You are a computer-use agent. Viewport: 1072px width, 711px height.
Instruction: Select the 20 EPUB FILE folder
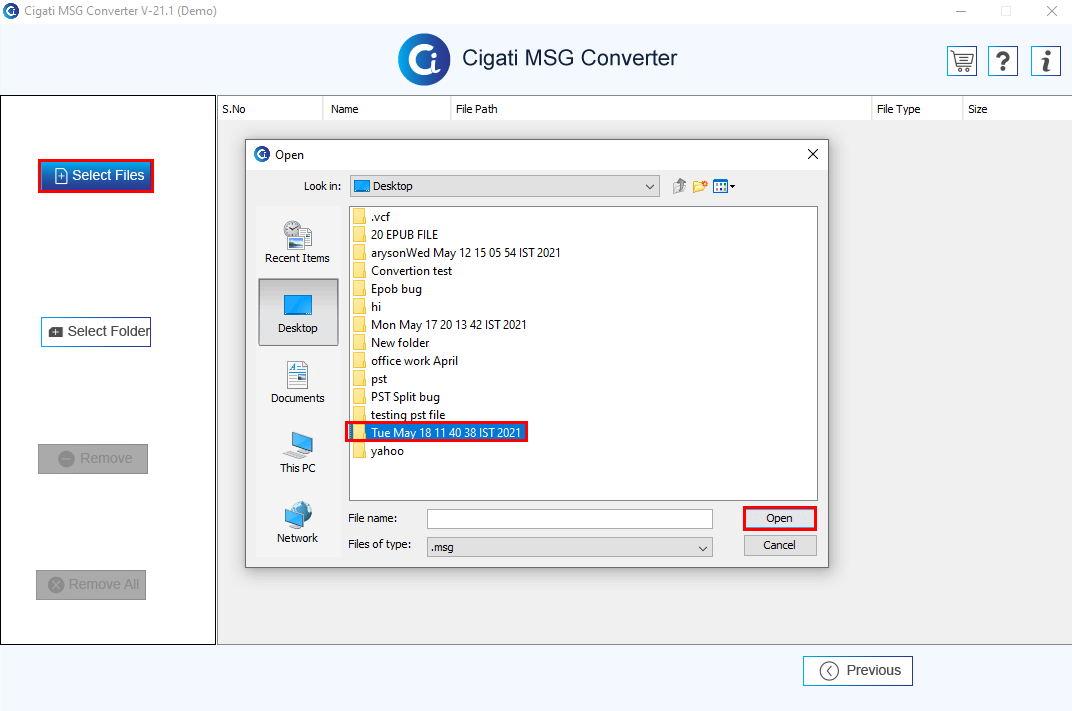pos(396,234)
